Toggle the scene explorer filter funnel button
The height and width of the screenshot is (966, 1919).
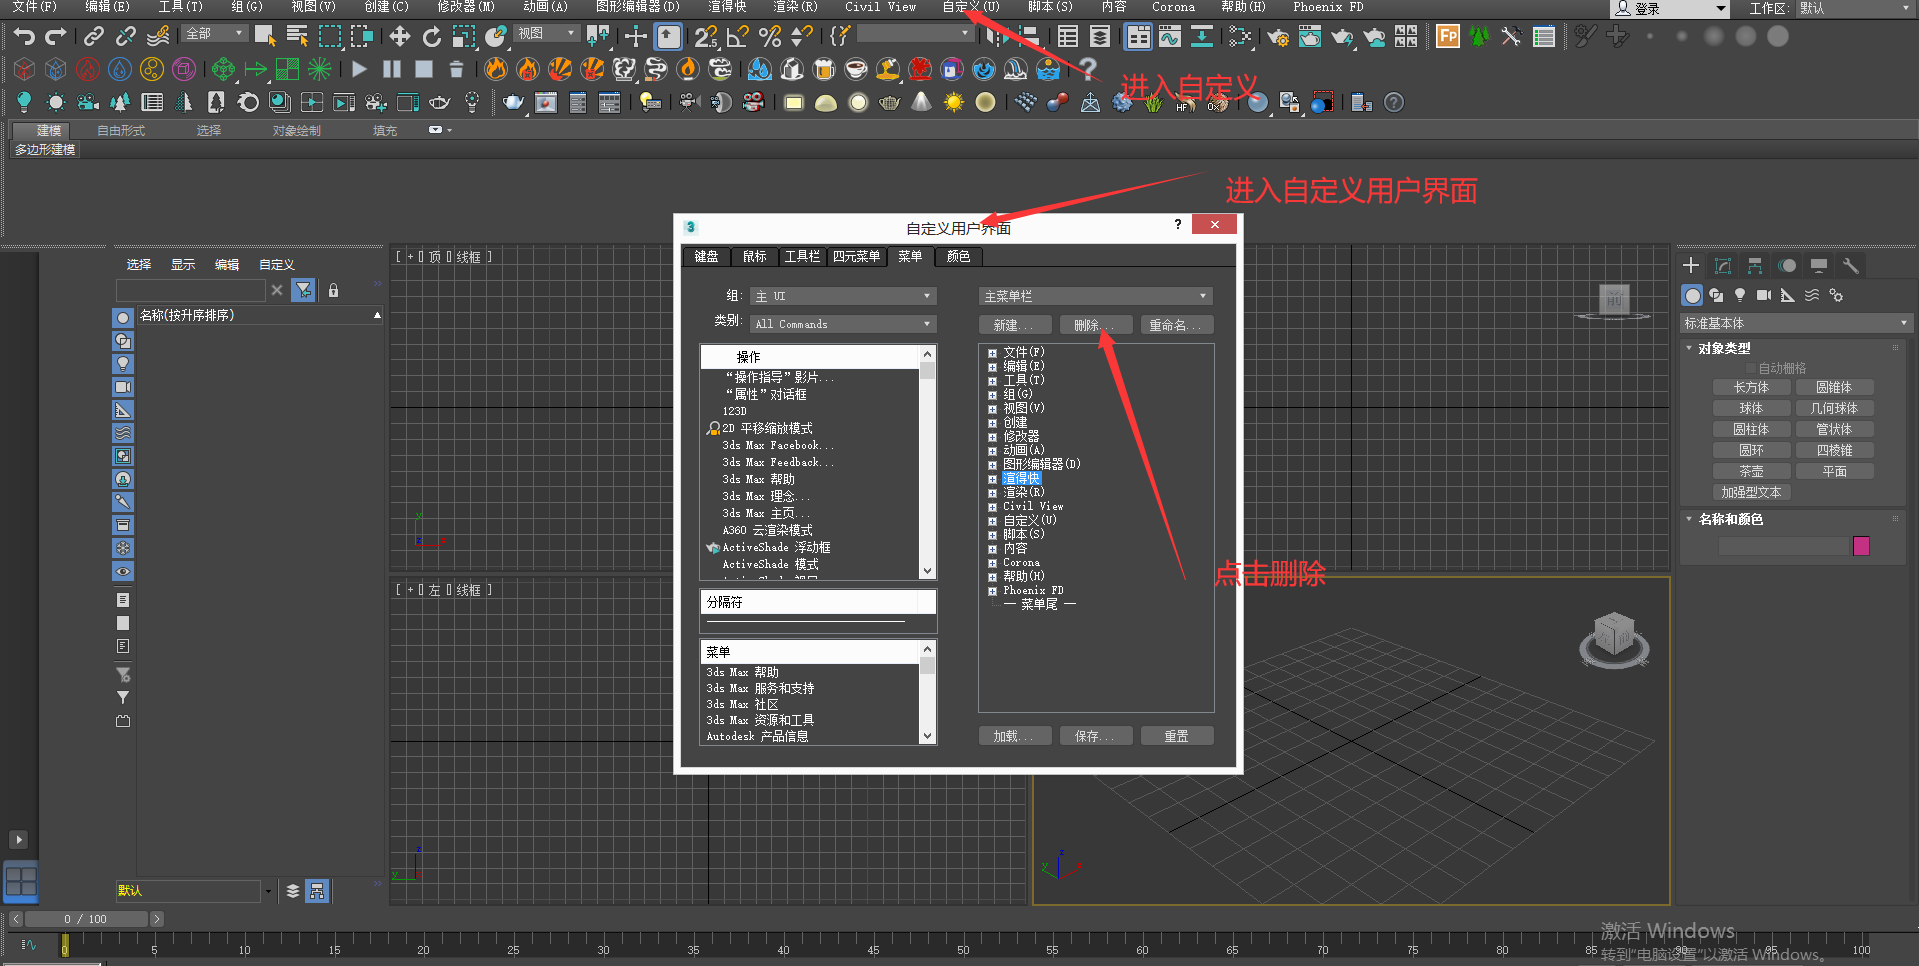pos(304,290)
